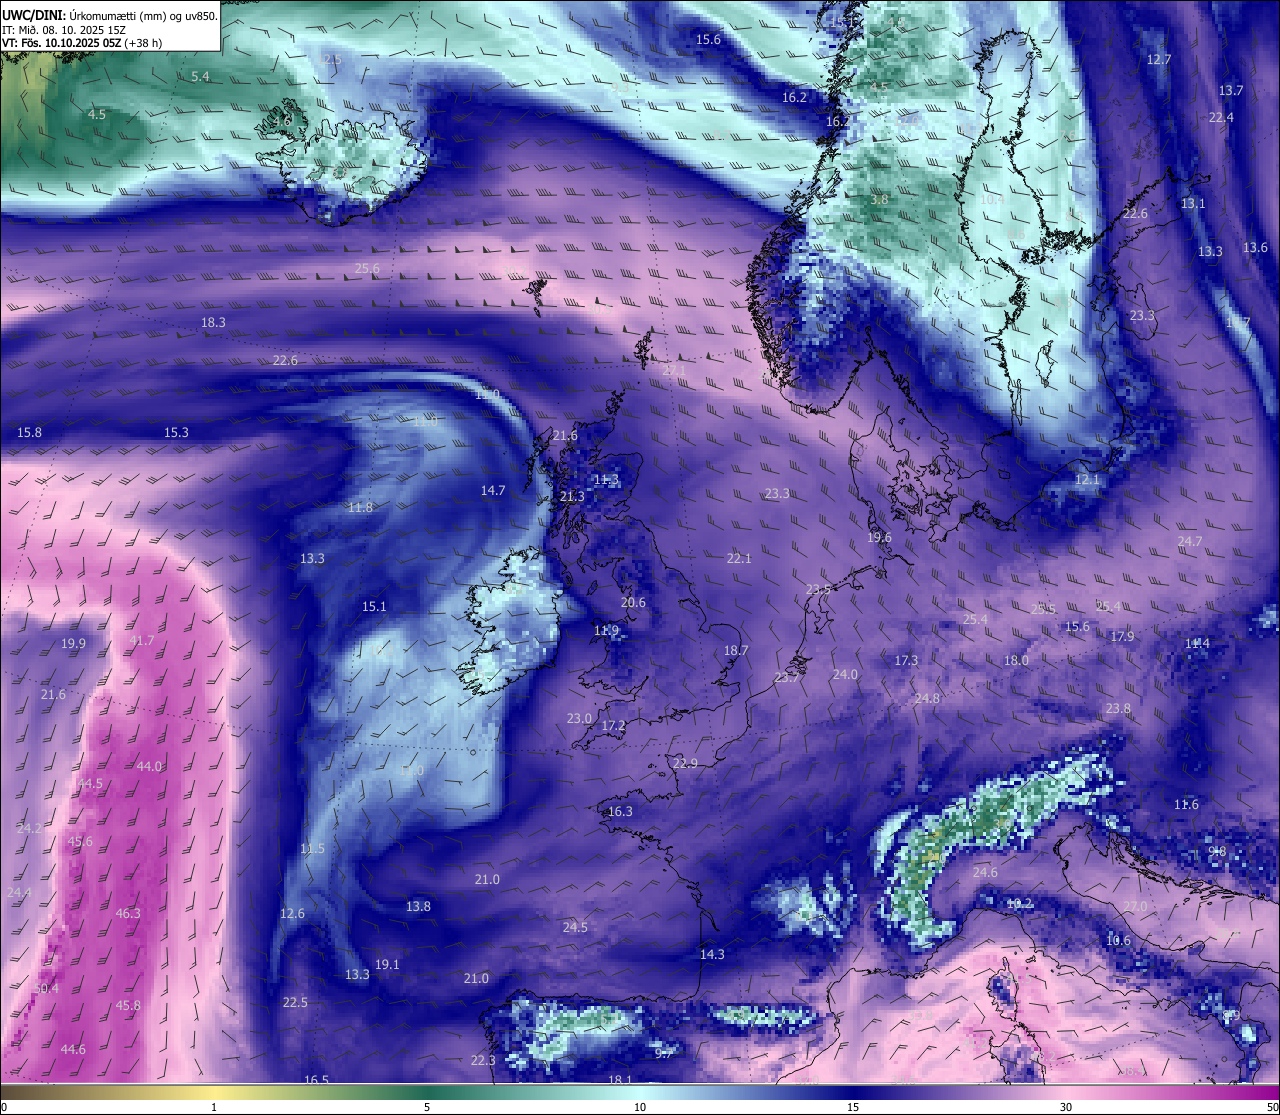Click the "VT: Fös. 10.10.2025 05Z (+38 h)" line
The image size is (1280, 1115).
click(82, 43)
